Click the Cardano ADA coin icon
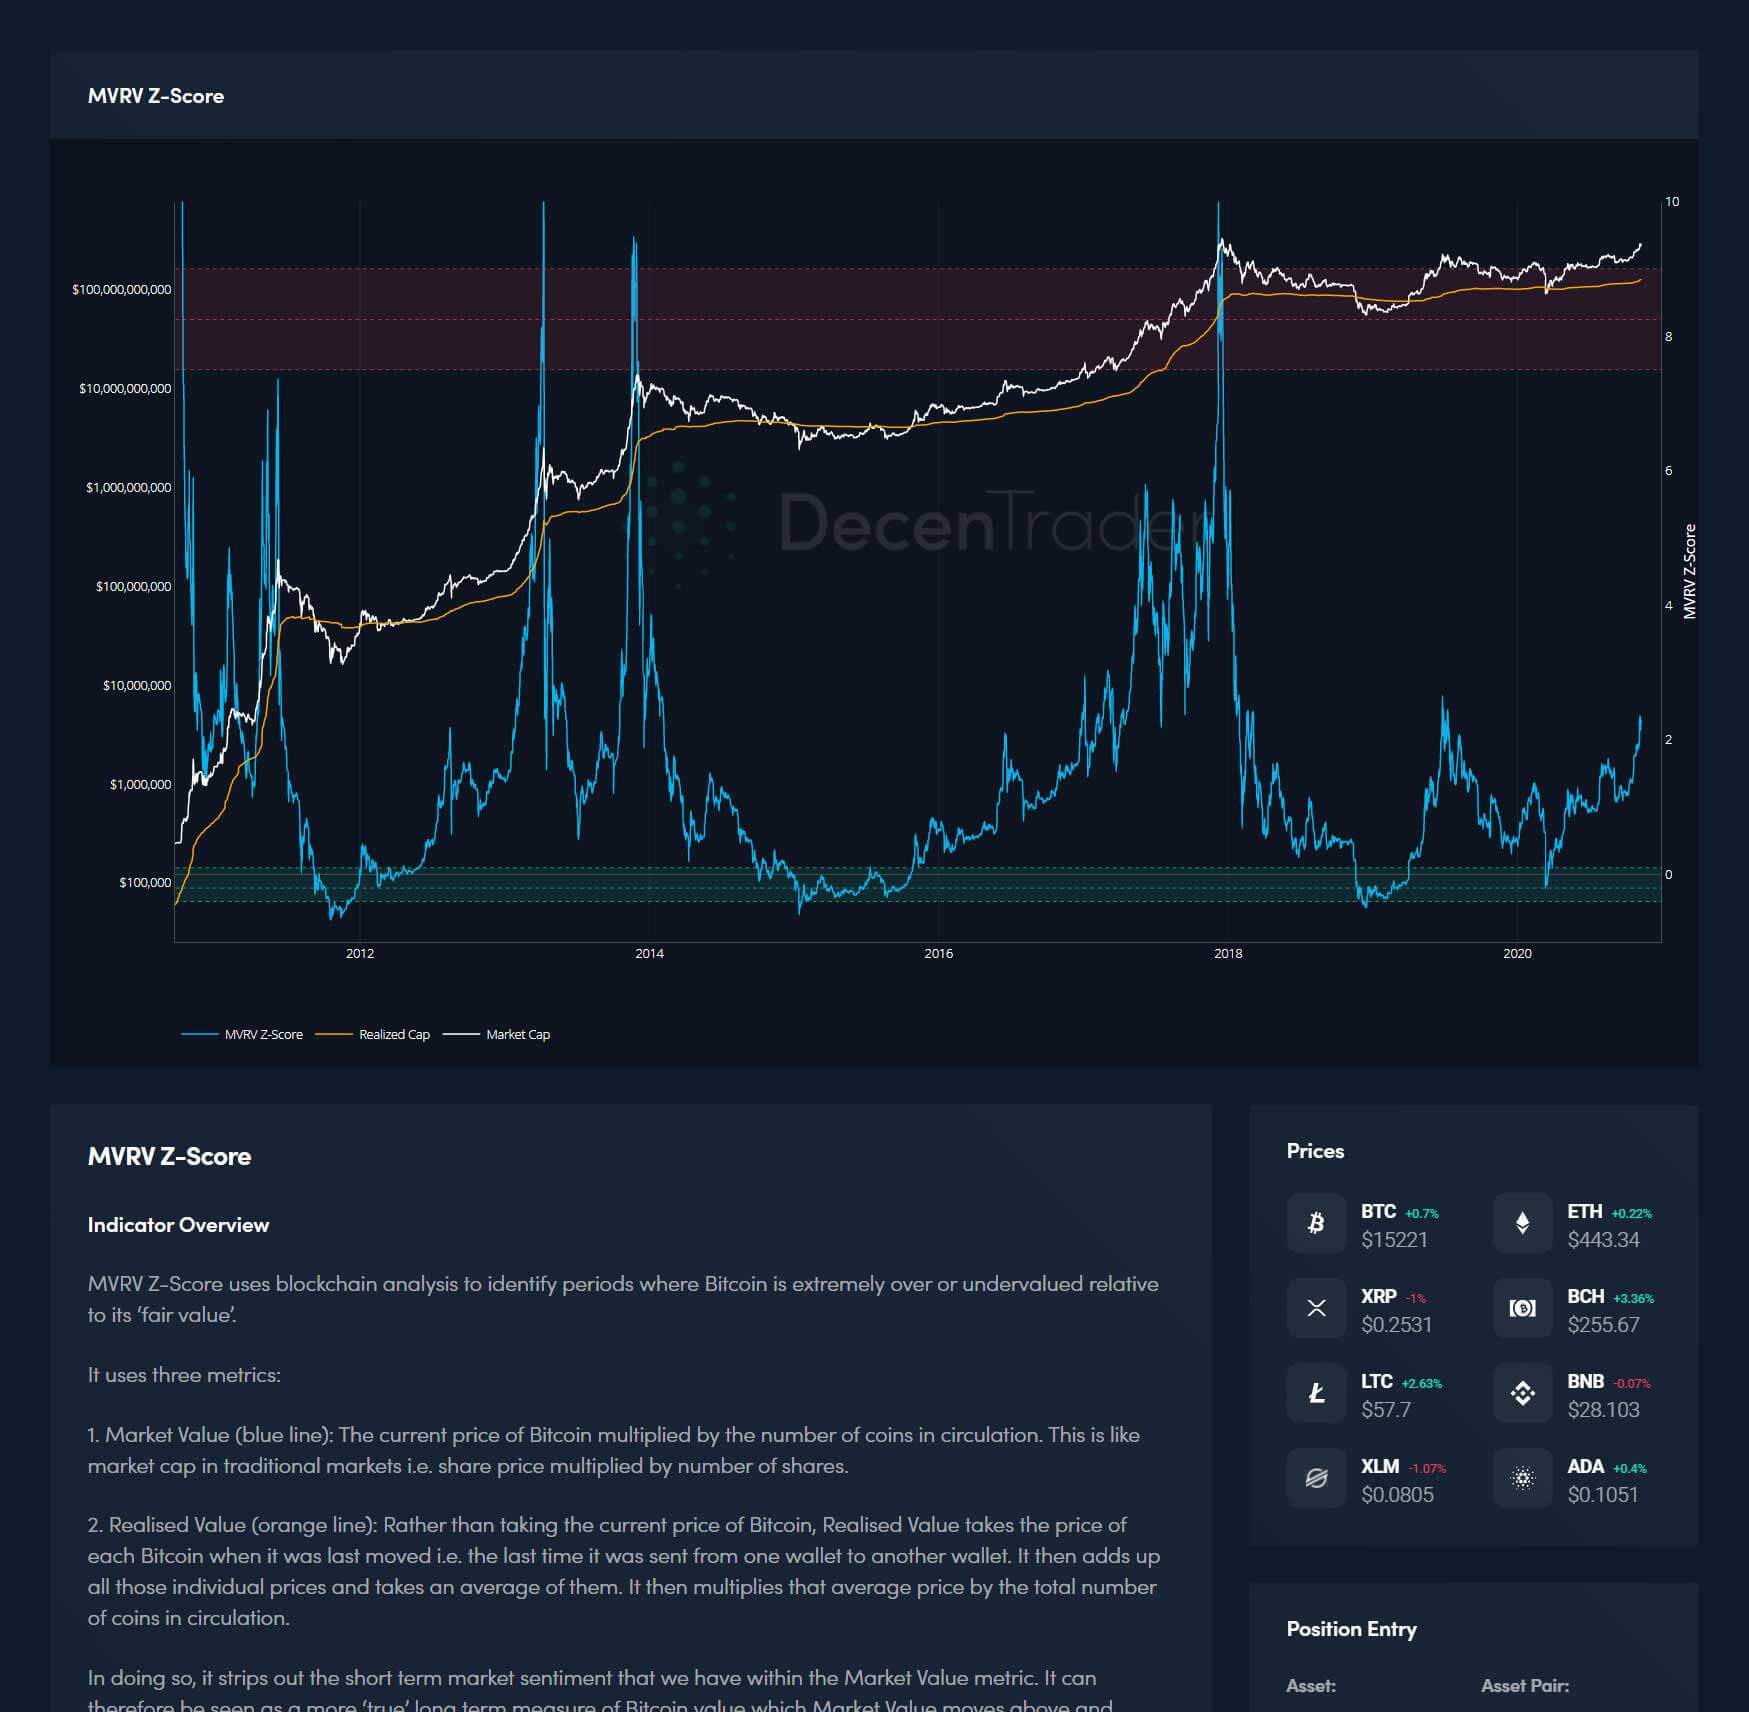 pos(1522,1478)
